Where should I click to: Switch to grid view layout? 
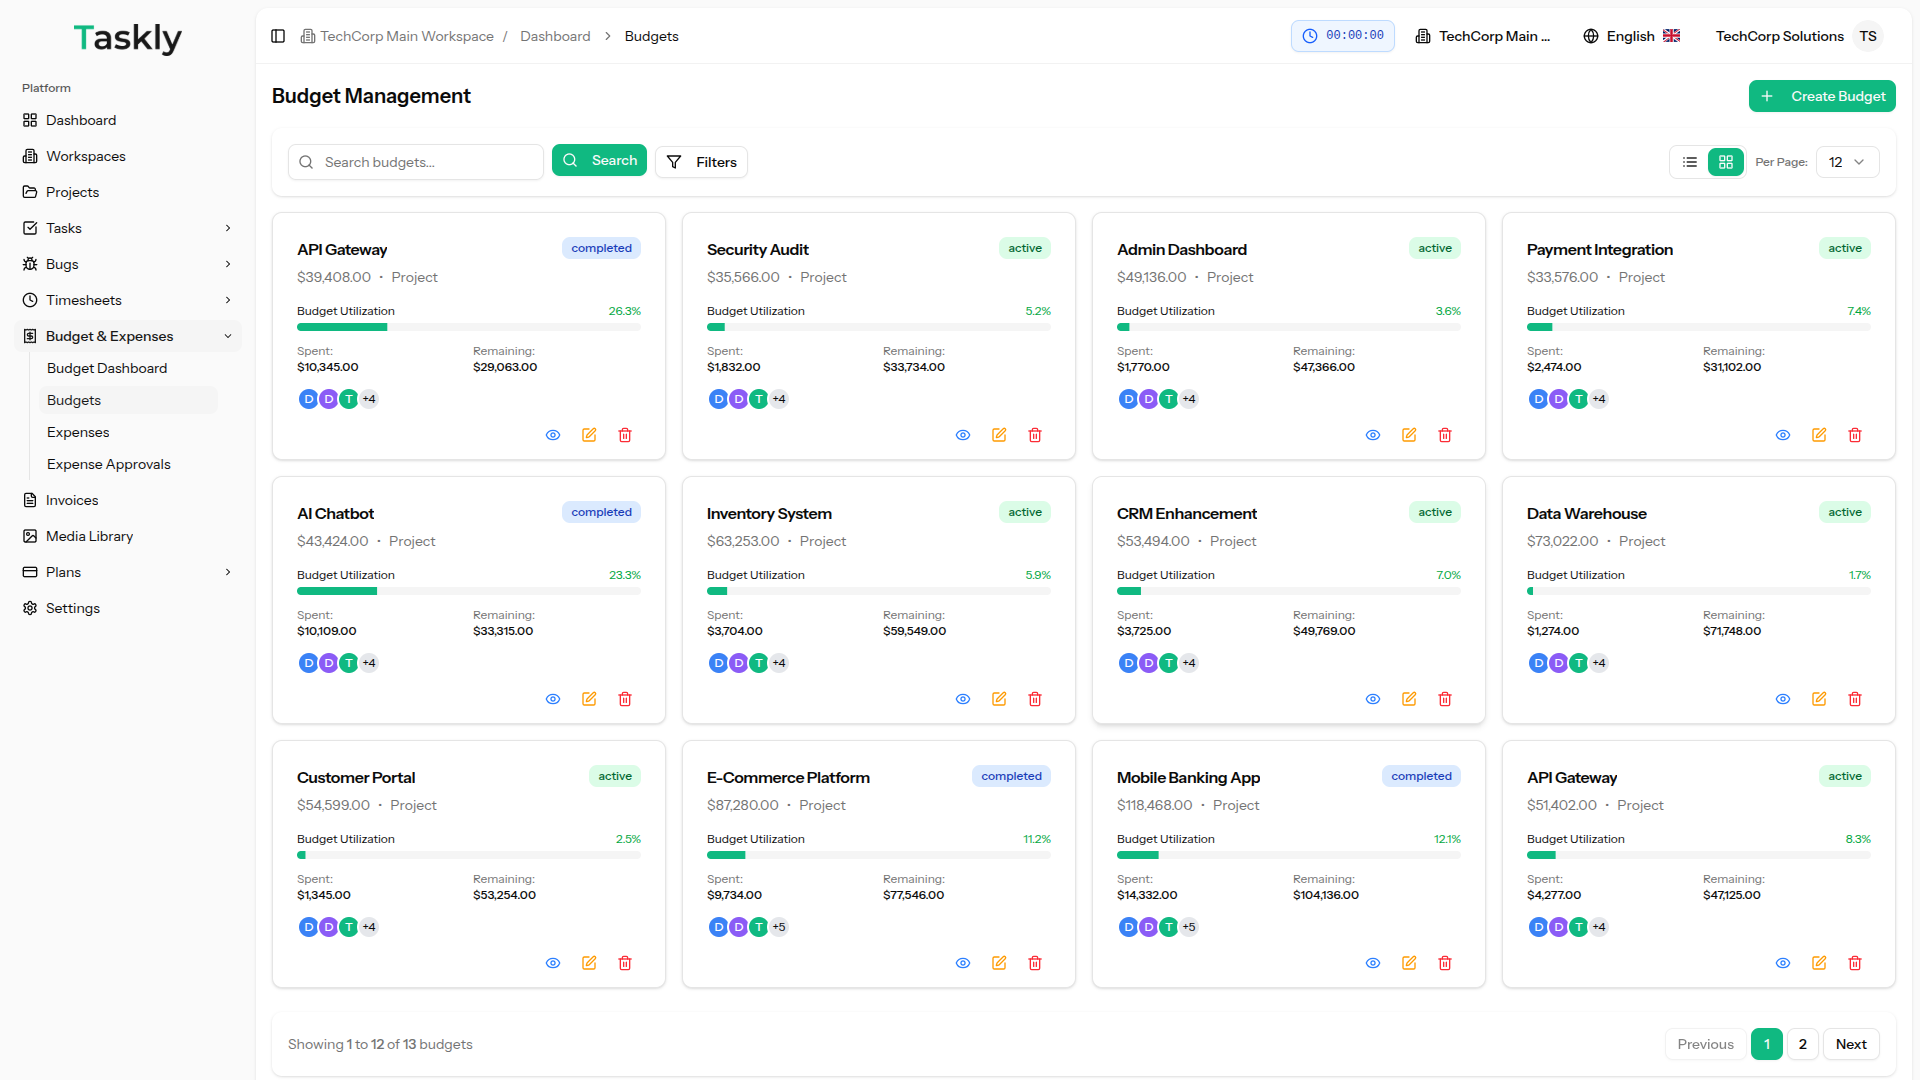[1726, 162]
